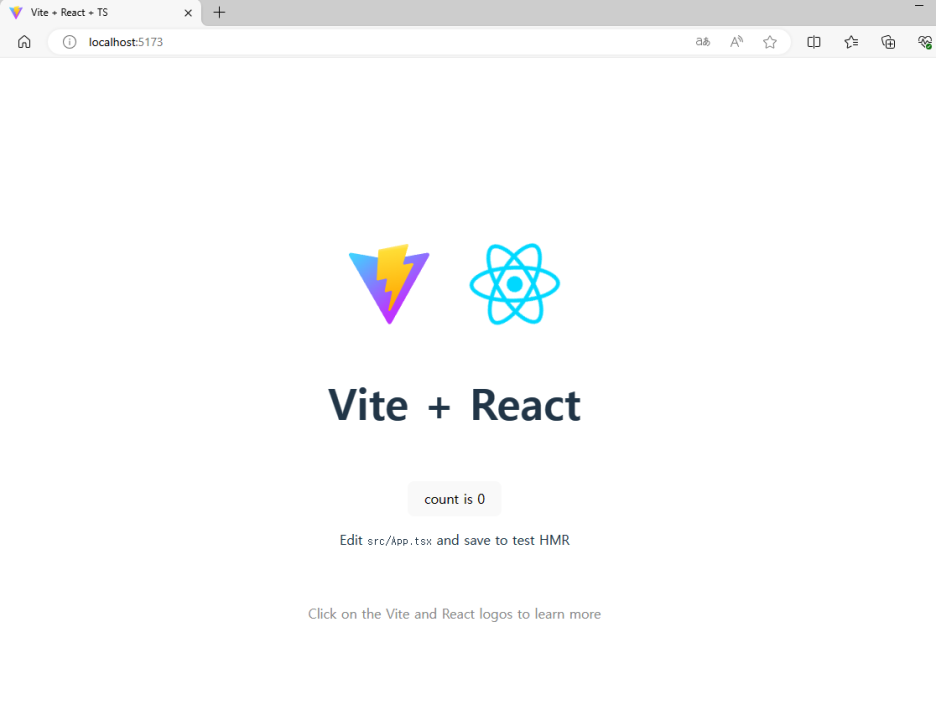View site information icon in address bar

pos(70,42)
